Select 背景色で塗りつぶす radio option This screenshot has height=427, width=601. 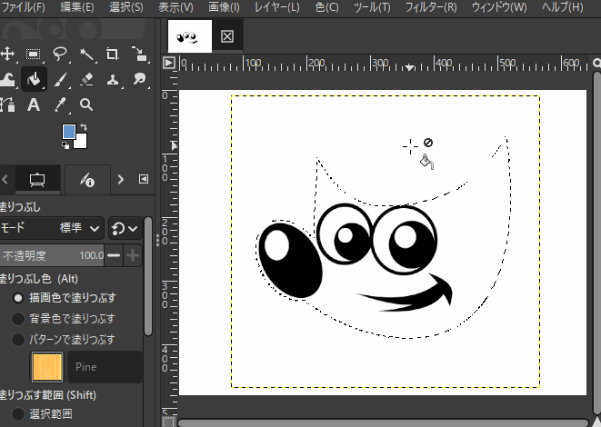coord(18,318)
